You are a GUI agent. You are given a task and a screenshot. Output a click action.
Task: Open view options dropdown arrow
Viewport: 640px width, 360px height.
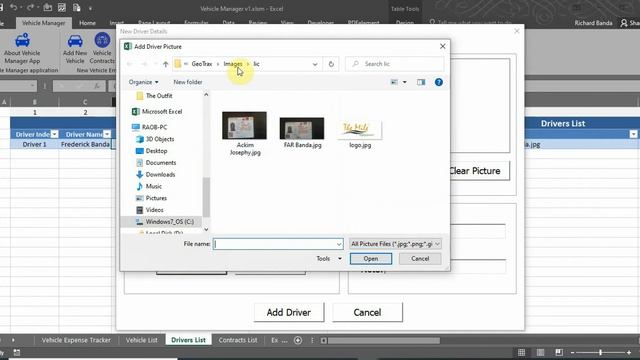point(404,82)
